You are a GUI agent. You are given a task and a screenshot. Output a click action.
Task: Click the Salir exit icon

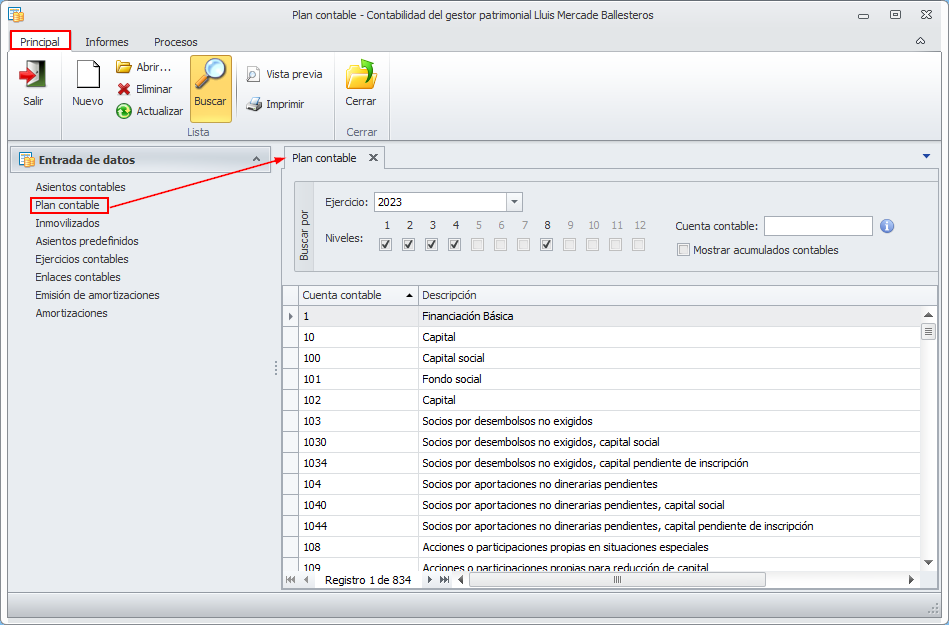pyautogui.click(x=33, y=76)
